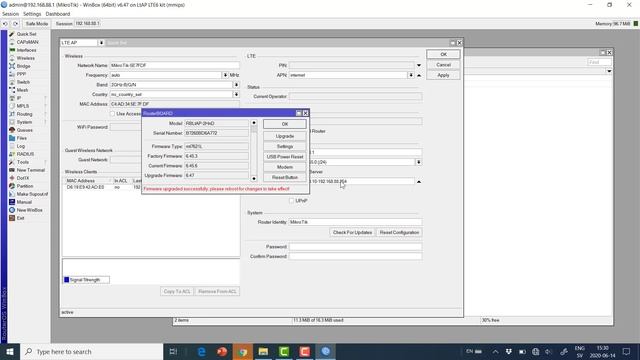Open the APN dropdown
Screen dimensions: 640x360
pyautogui.click(x=411, y=75)
